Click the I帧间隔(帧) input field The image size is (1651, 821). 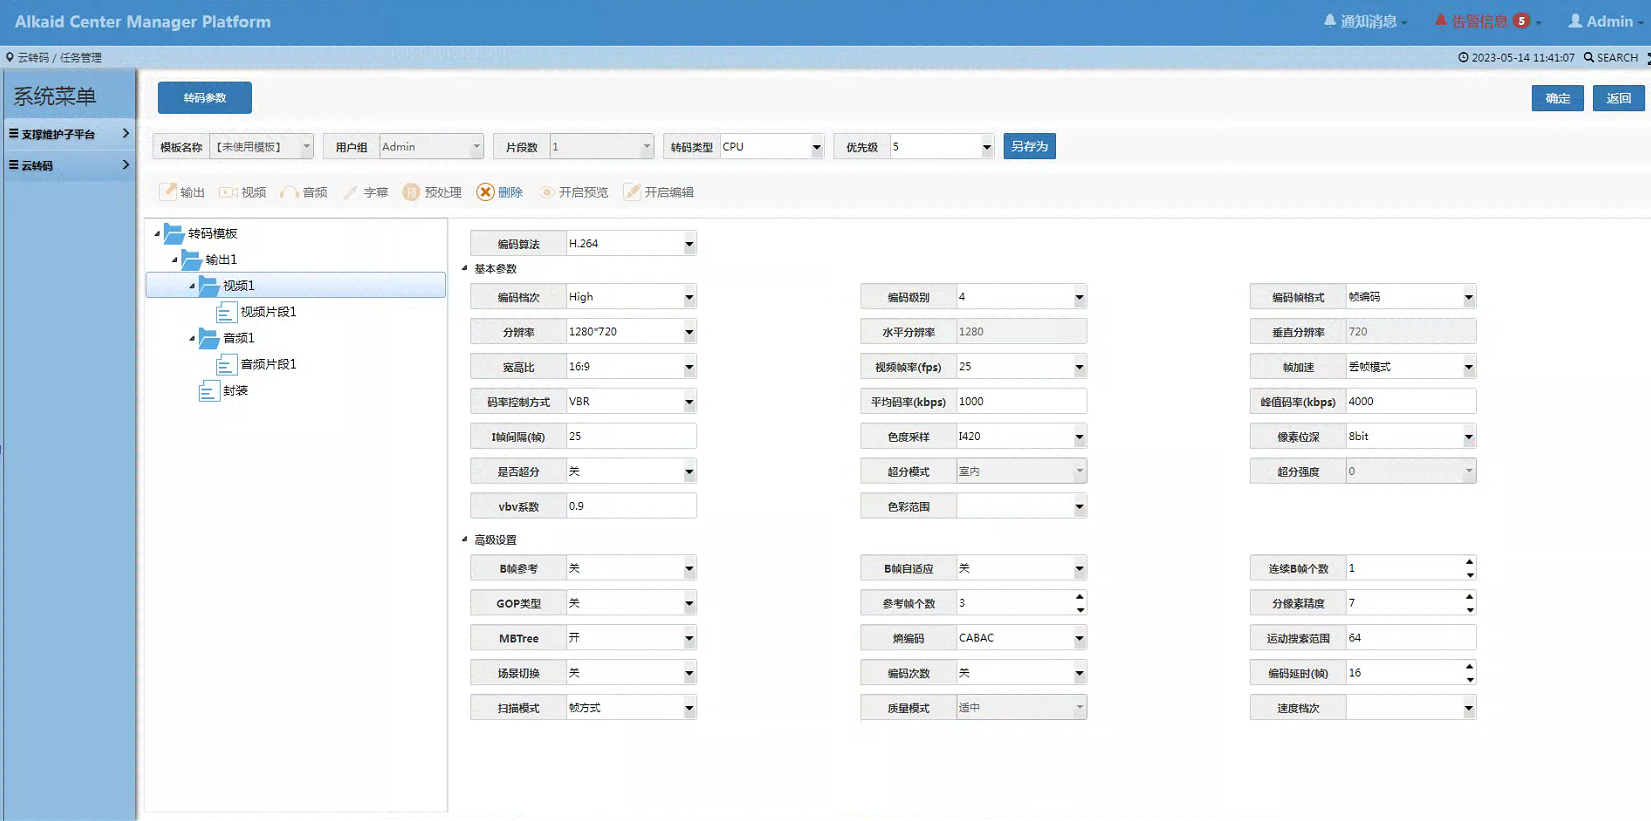click(x=631, y=436)
